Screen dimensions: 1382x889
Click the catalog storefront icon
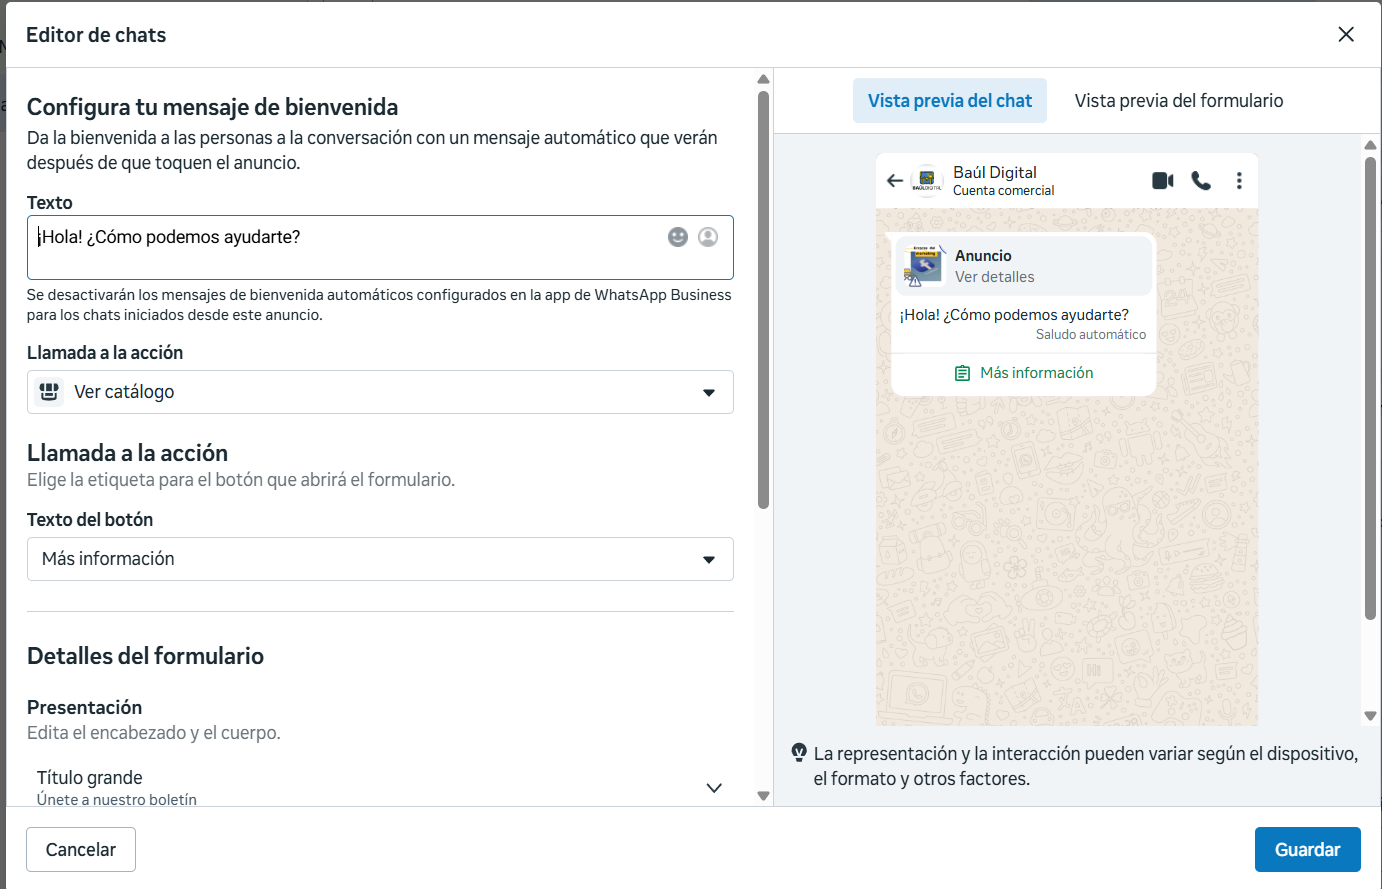click(49, 392)
